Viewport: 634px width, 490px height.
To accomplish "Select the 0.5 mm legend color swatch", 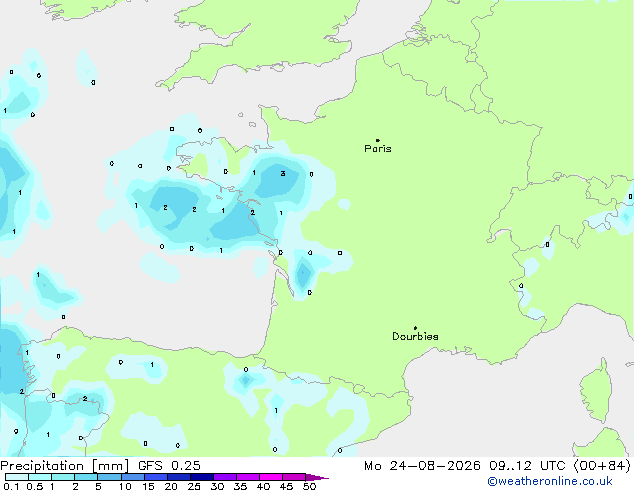I will pos(40,477).
